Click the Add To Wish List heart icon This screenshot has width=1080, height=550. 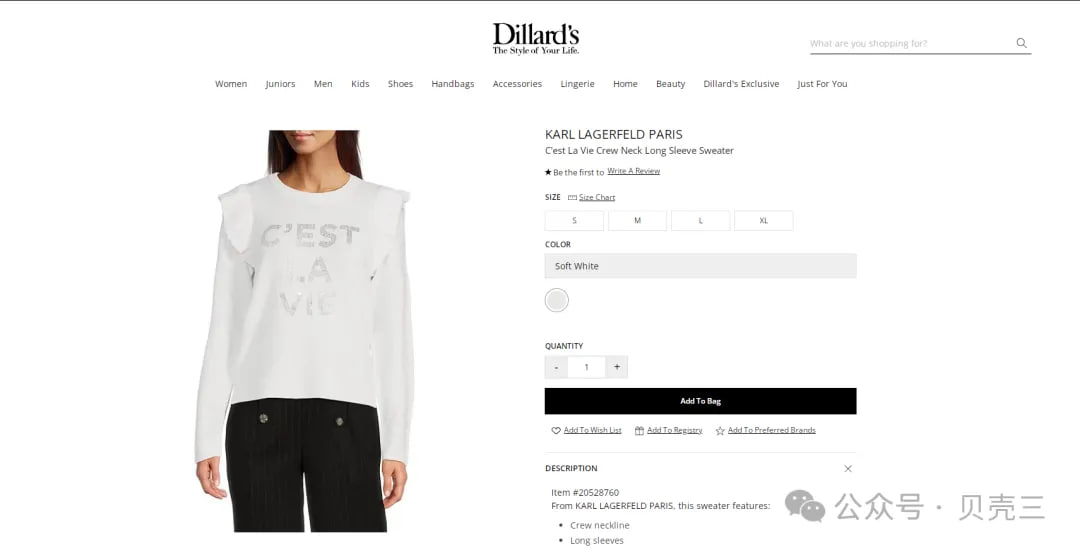coord(556,430)
